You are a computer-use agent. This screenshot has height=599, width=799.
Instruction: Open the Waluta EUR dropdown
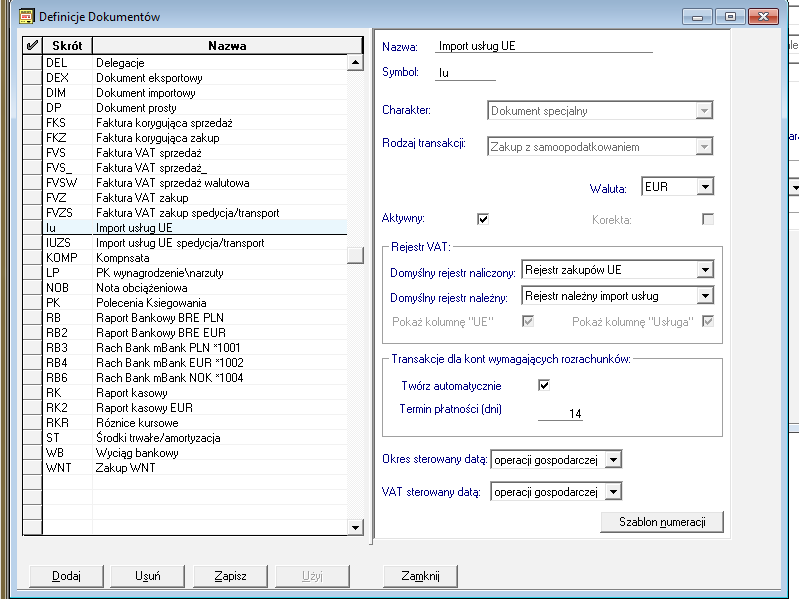point(705,187)
